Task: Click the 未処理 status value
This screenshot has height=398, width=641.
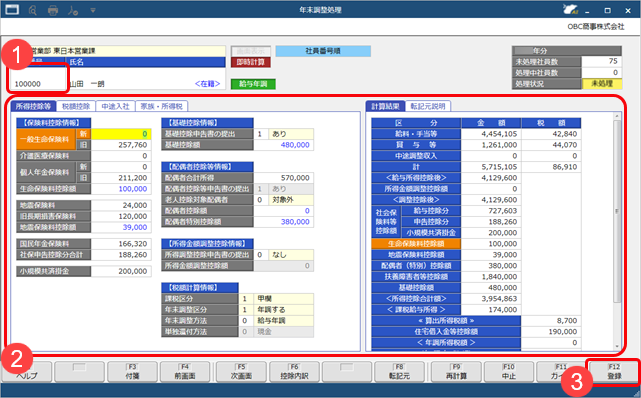Action: pos(602,84)
